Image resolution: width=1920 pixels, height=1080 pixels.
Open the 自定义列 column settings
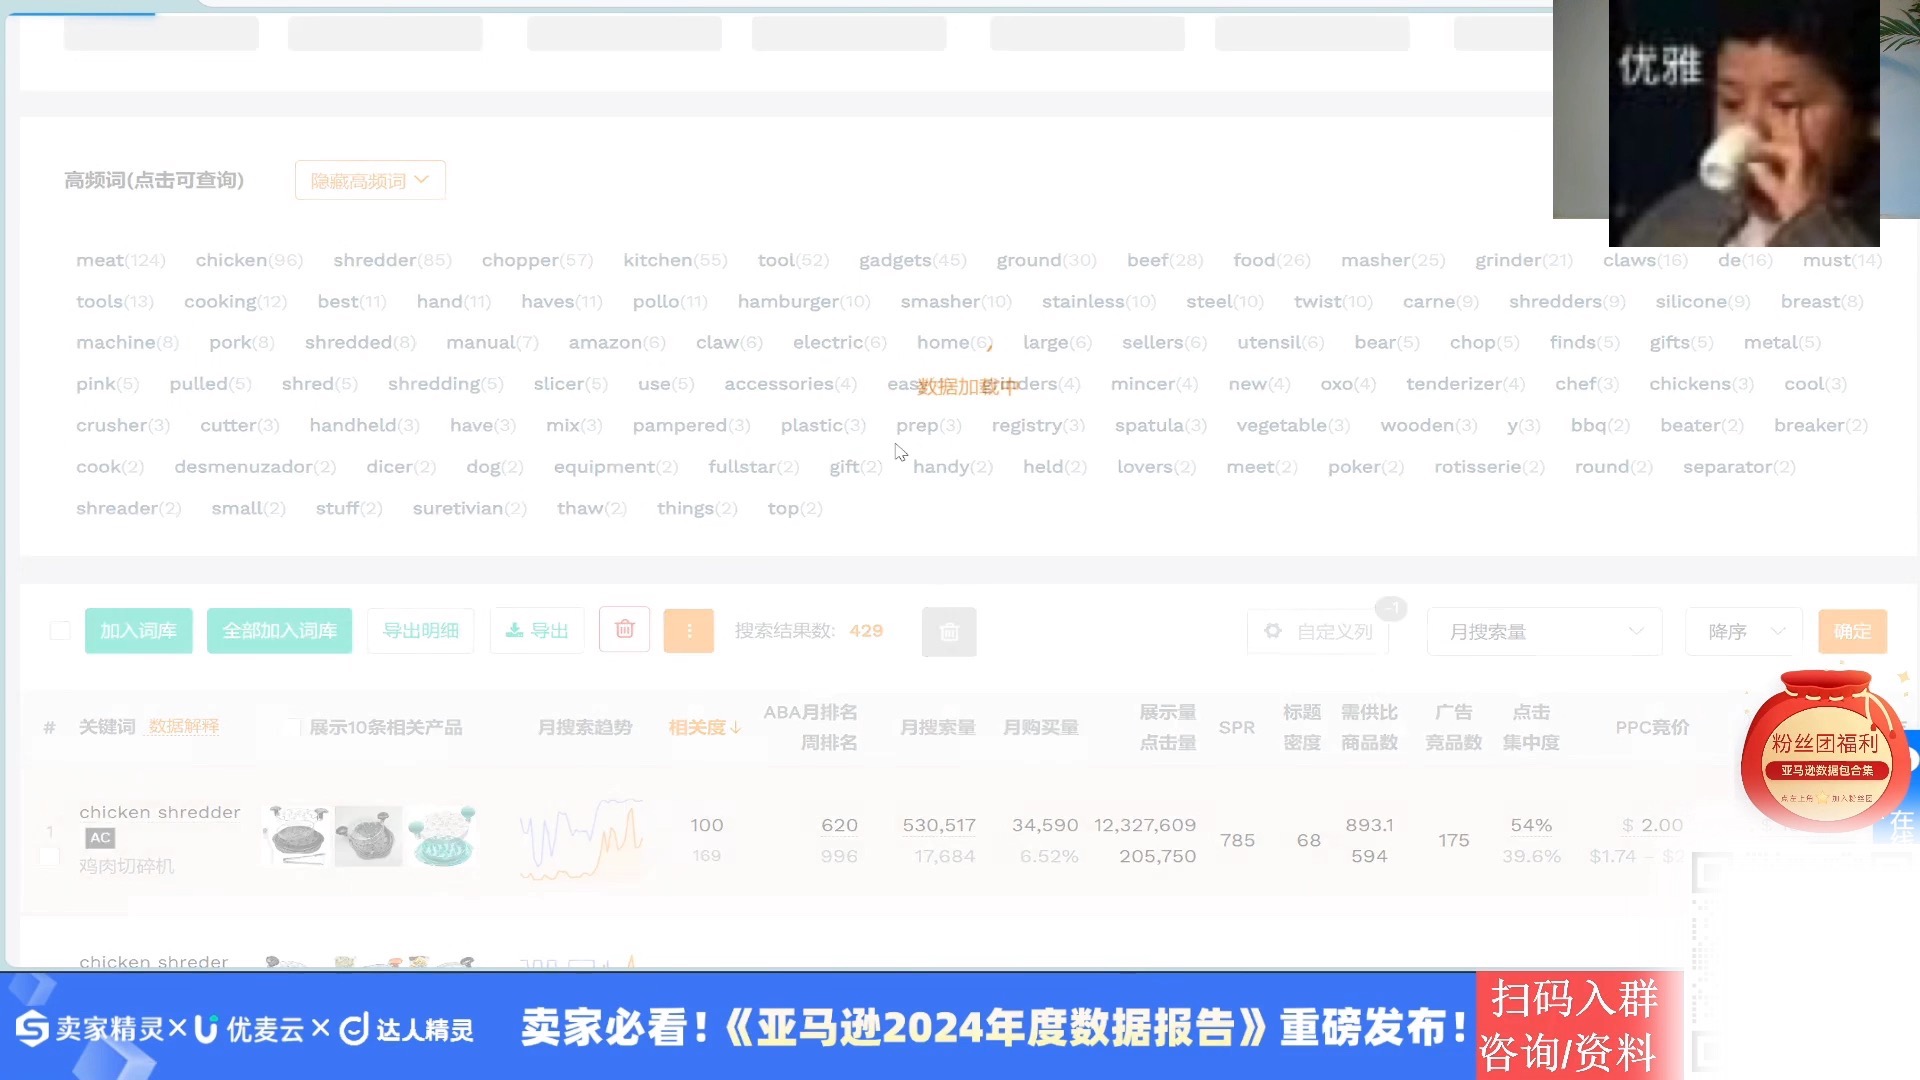tap(1318, 632)
